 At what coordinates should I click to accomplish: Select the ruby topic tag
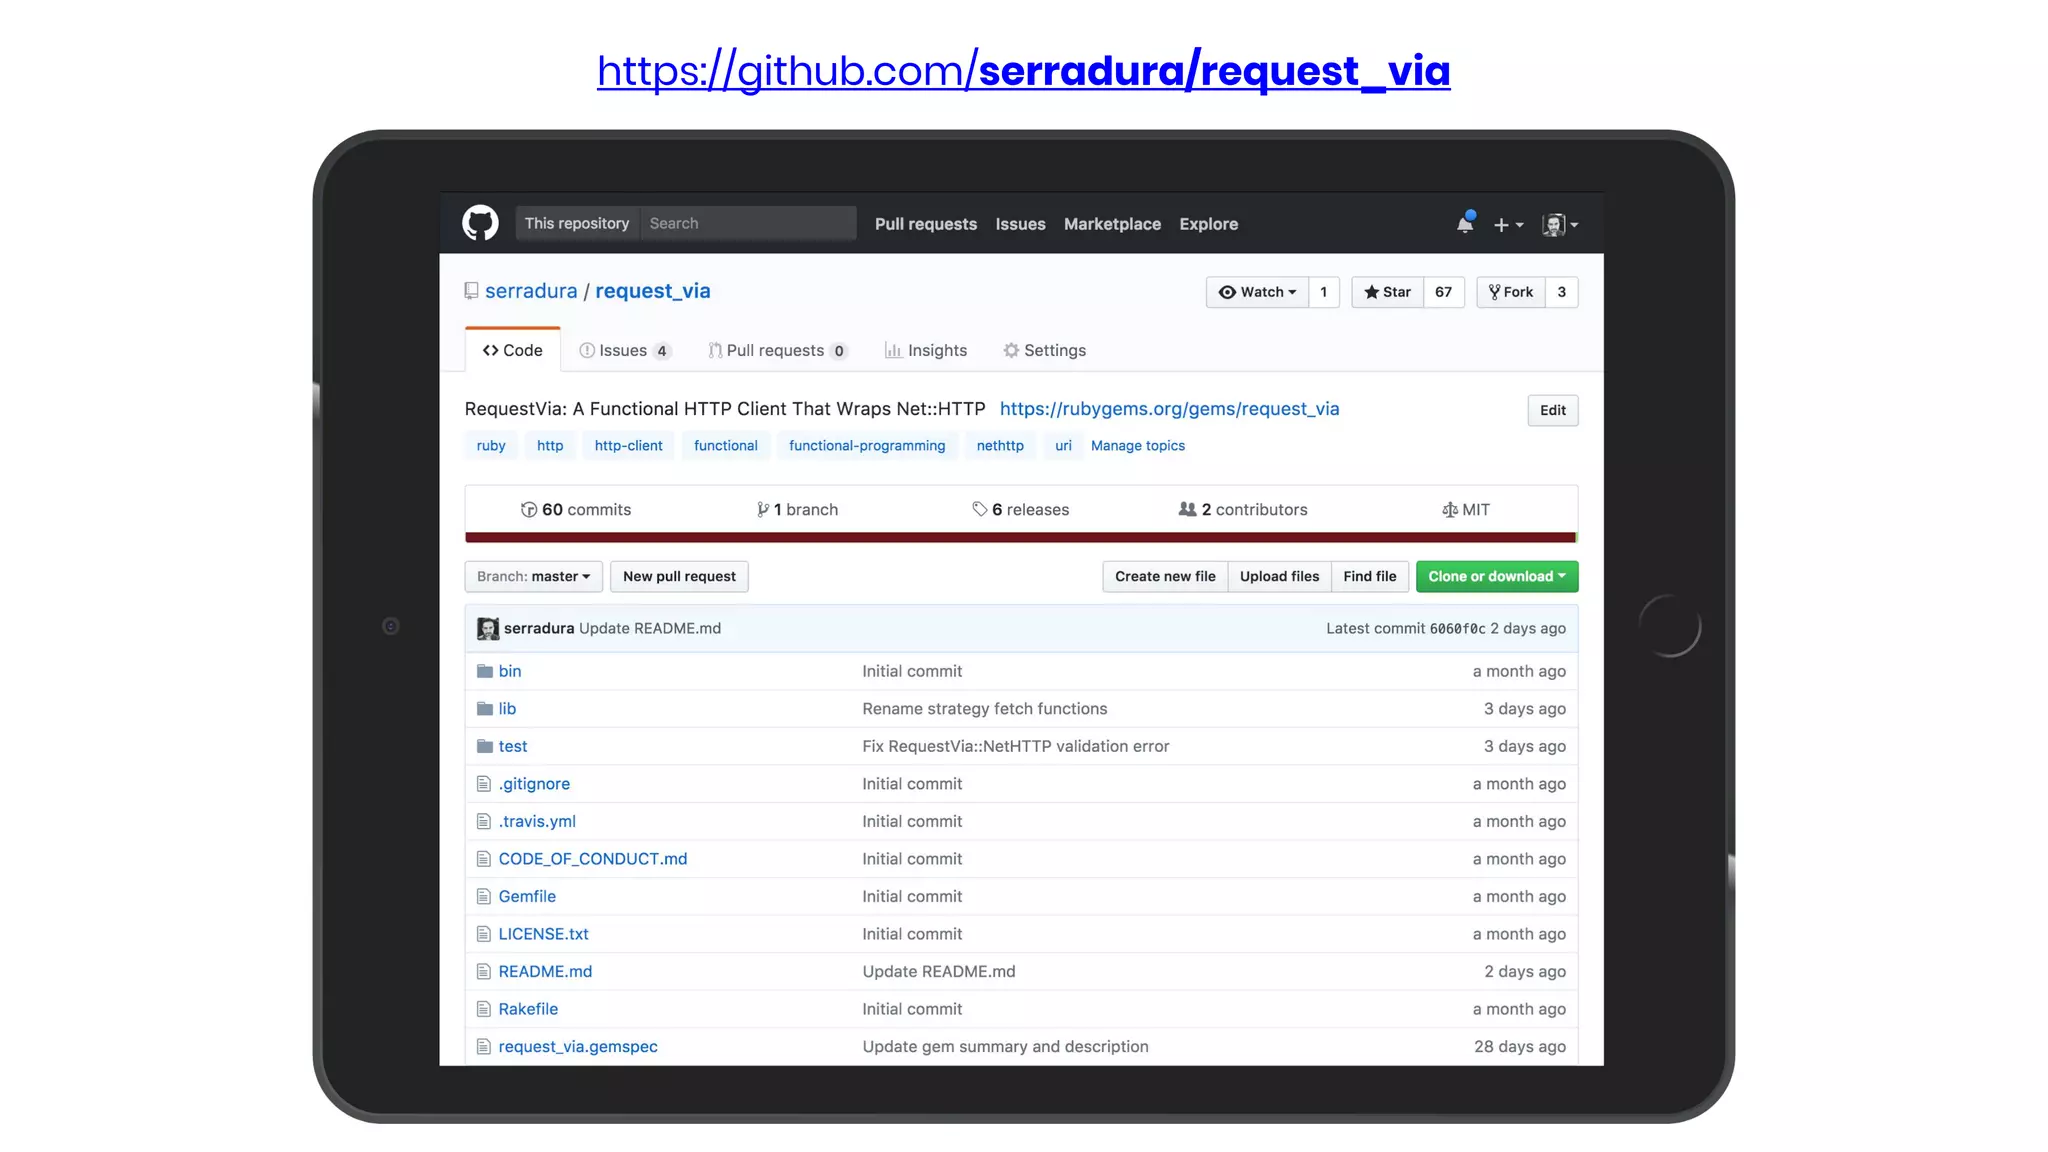pos(491,446)
